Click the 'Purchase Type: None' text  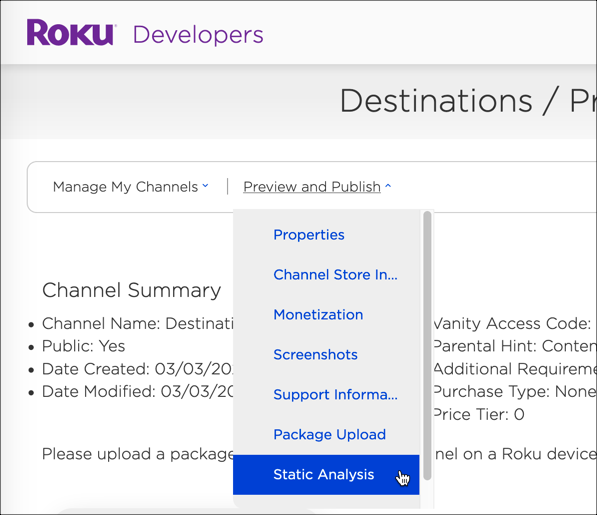pos(515,392)
